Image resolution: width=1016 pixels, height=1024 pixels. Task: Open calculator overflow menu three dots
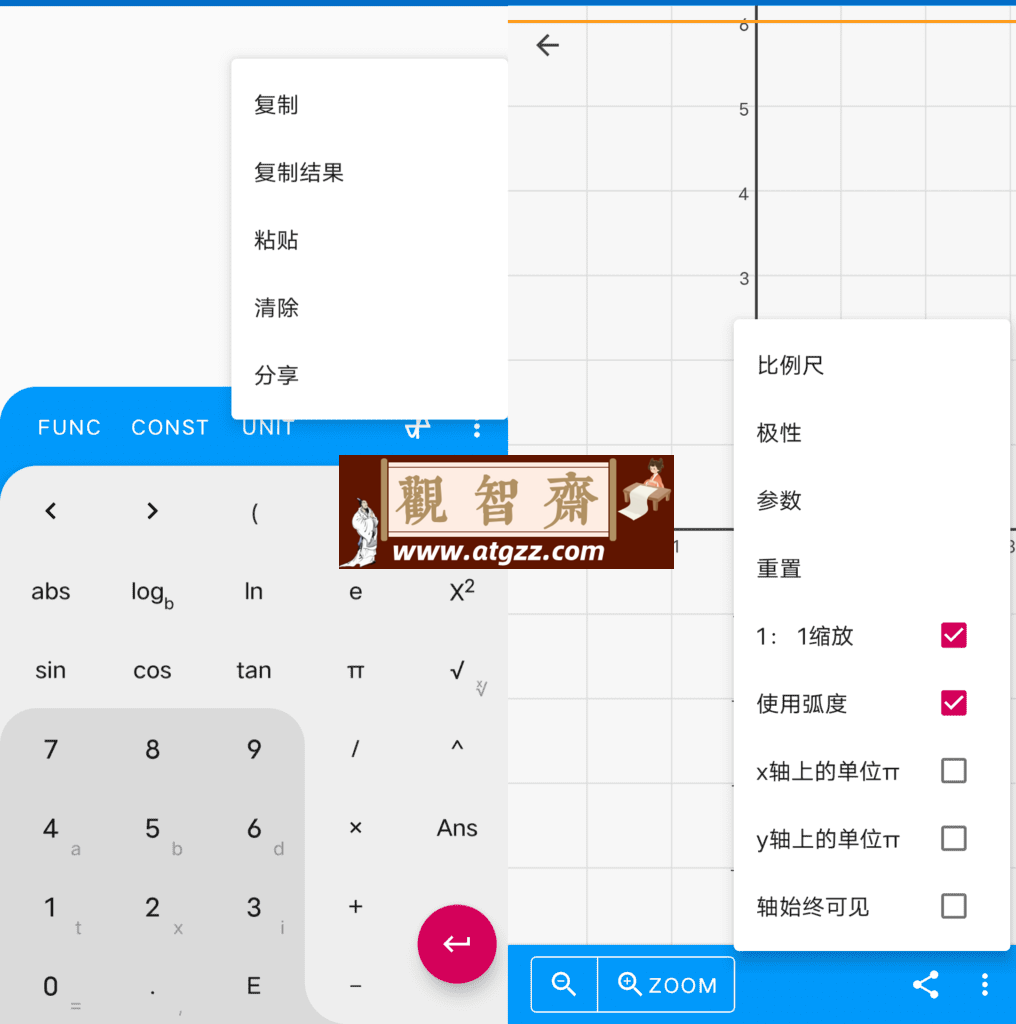point(477,429)
